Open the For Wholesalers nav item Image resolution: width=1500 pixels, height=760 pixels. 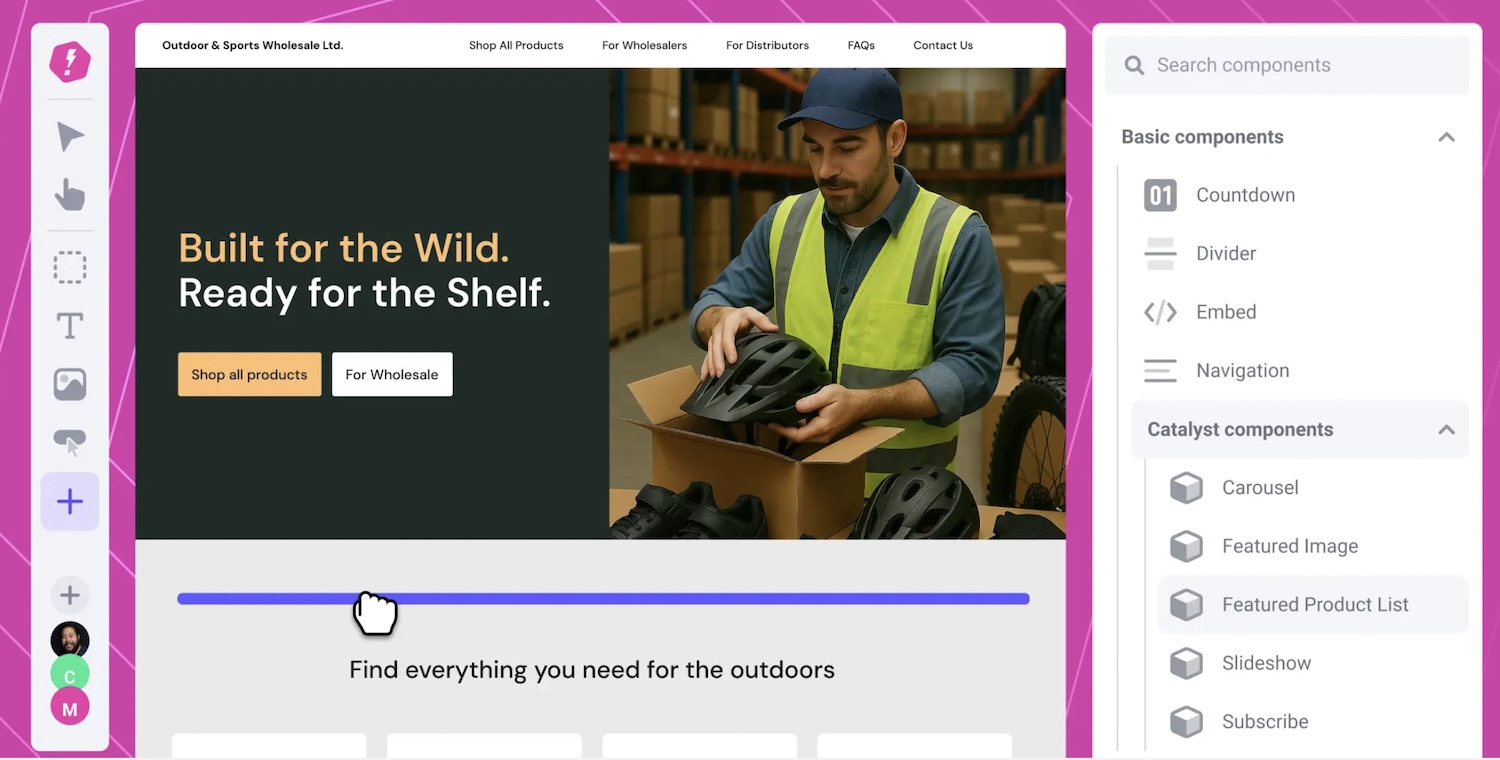pyautogui.click(x=644, y=45)
